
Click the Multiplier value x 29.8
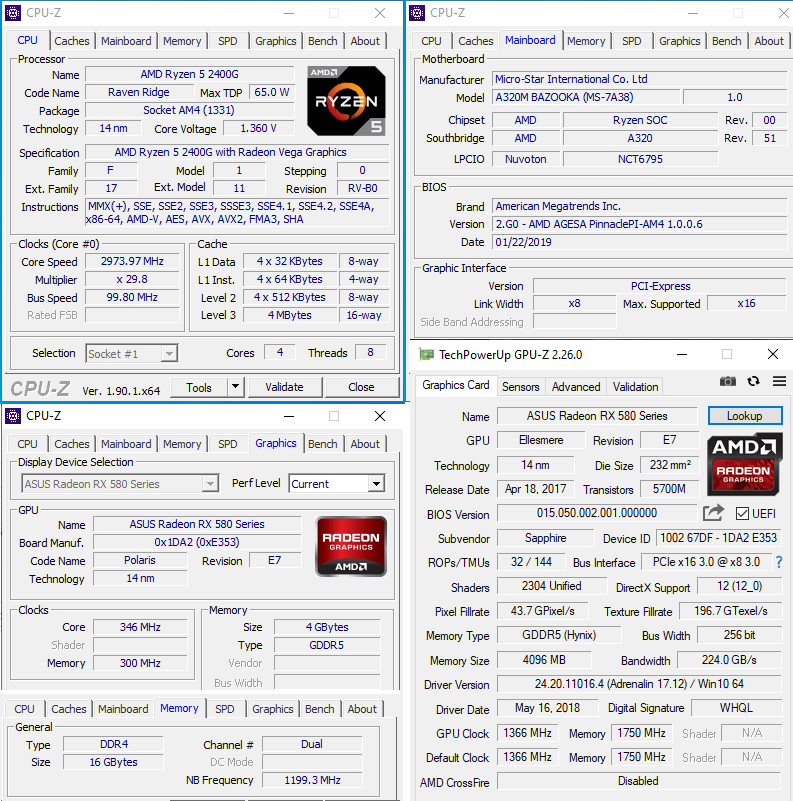click(x=132, y=279)
